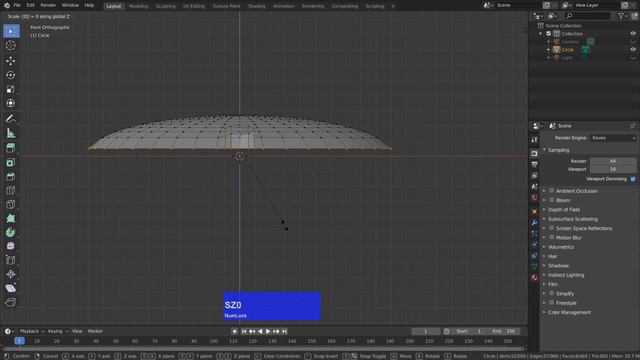Jump to the timeline end frame
Image resolution: width=640 pixels, height=360 pixels.
click(x=284, y=331)
